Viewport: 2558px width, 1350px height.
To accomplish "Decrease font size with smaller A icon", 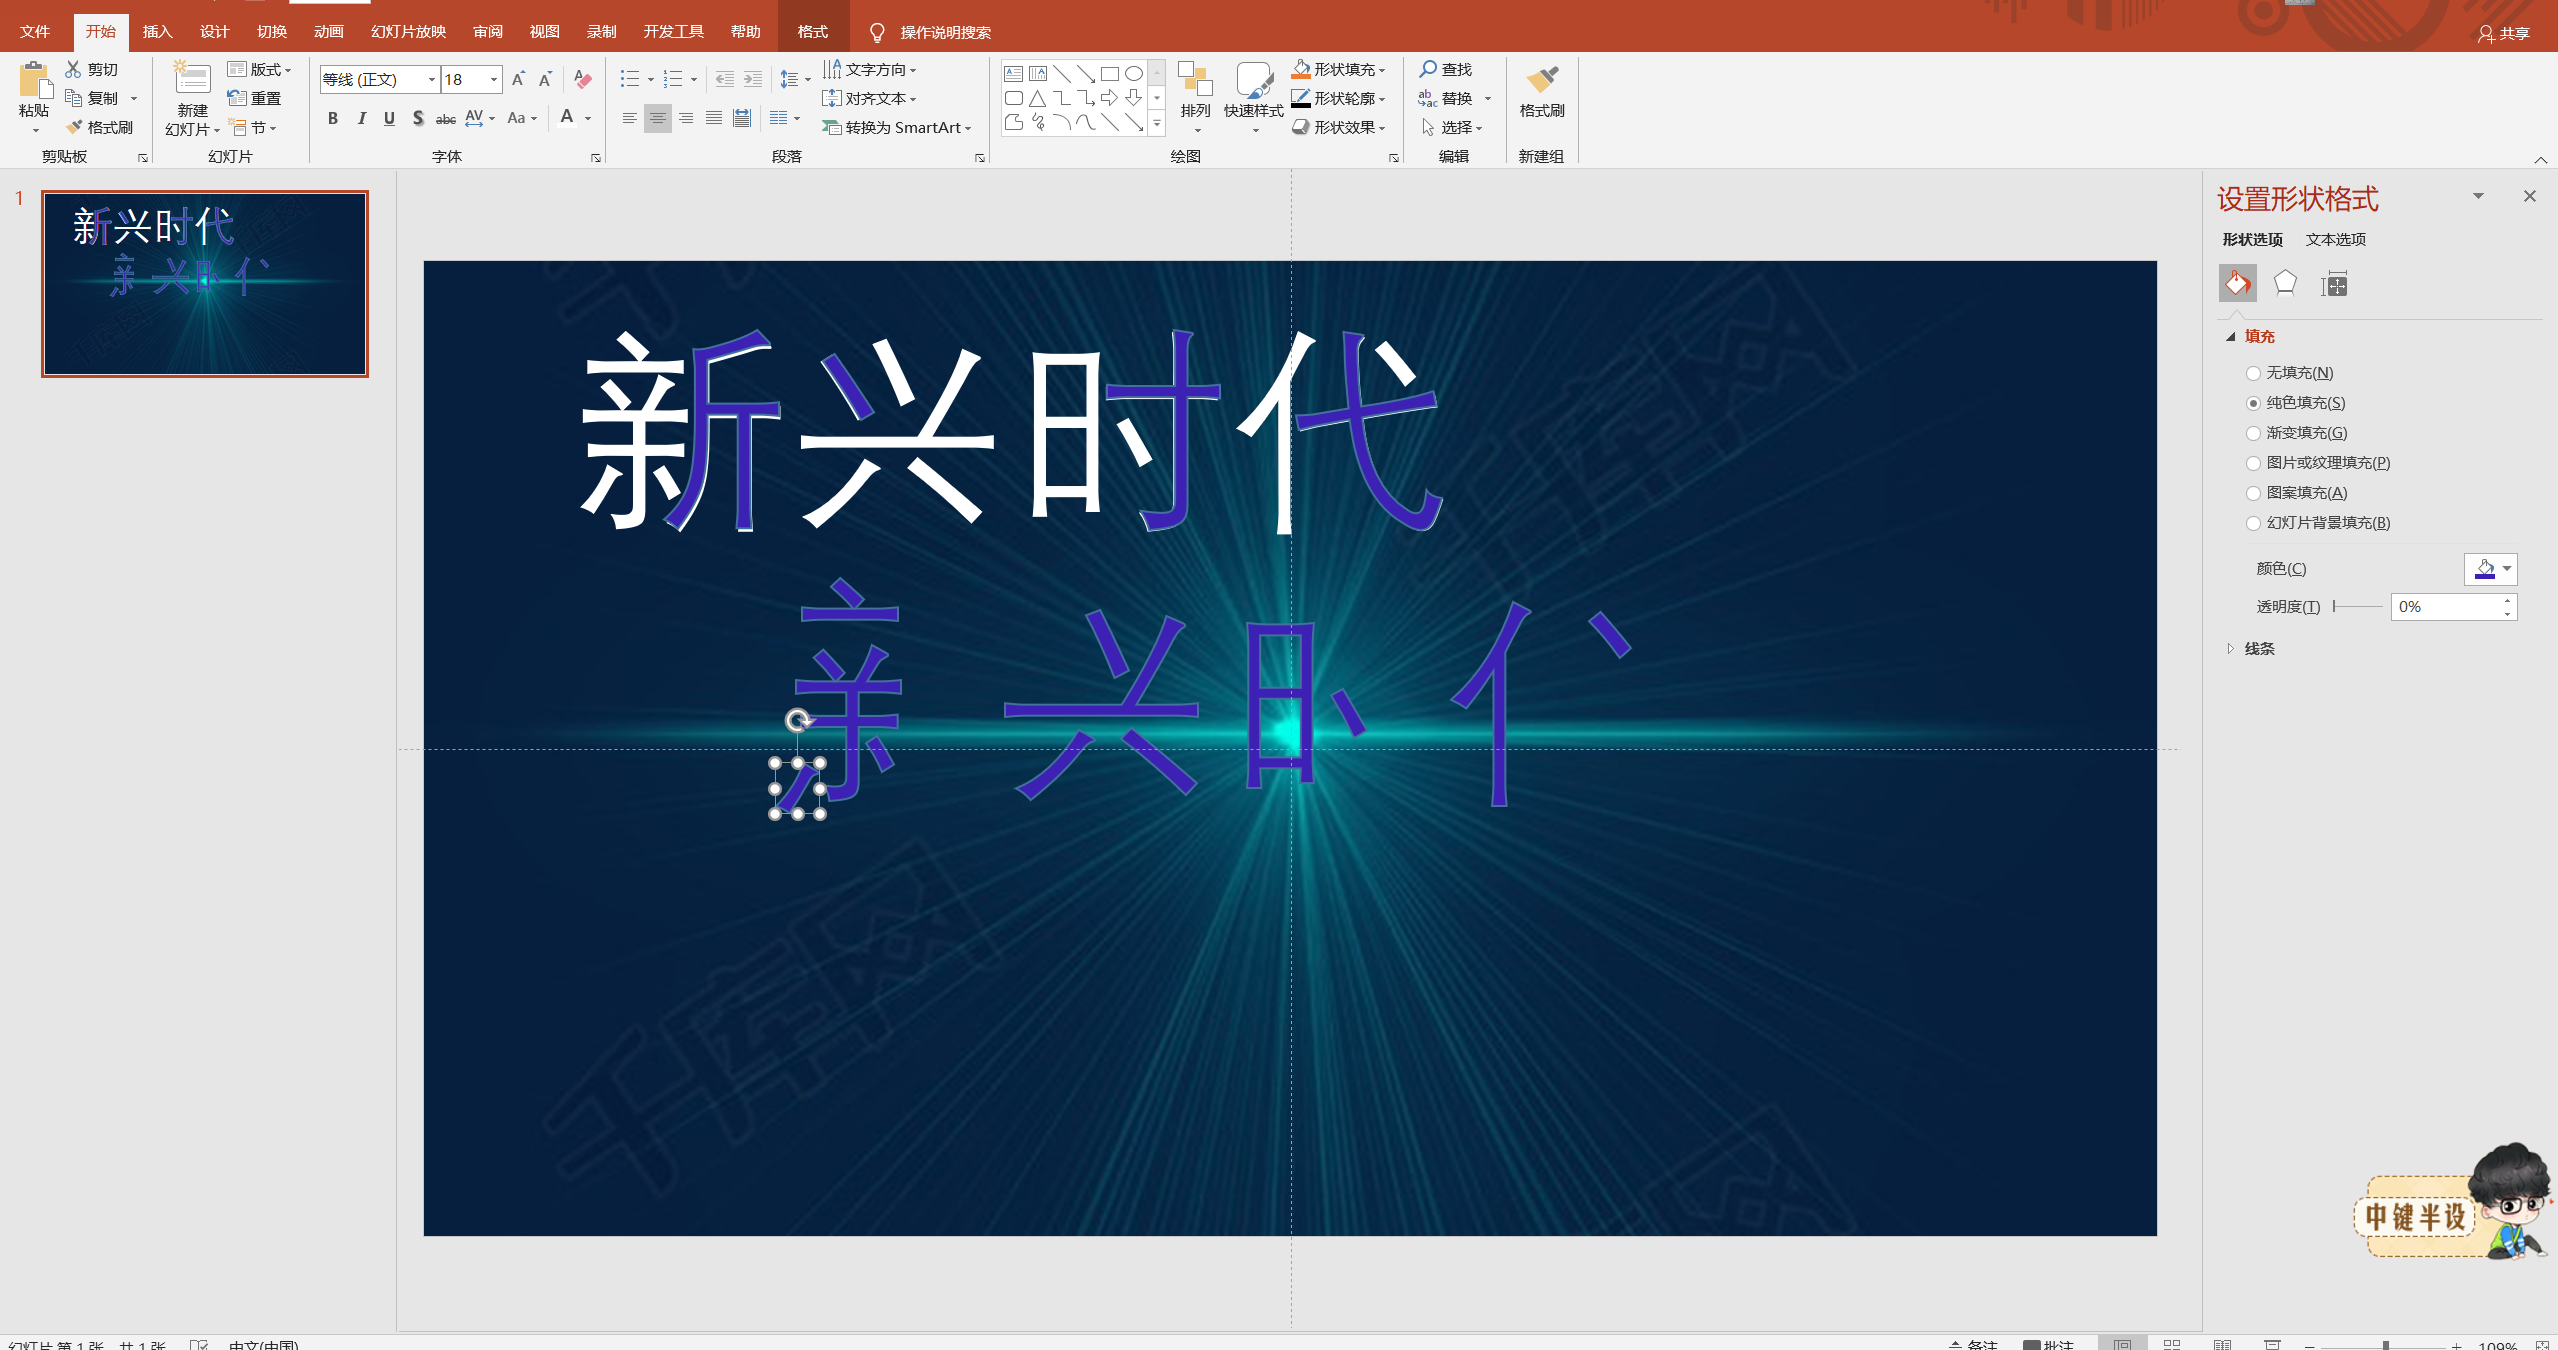I will pos(545,79).
